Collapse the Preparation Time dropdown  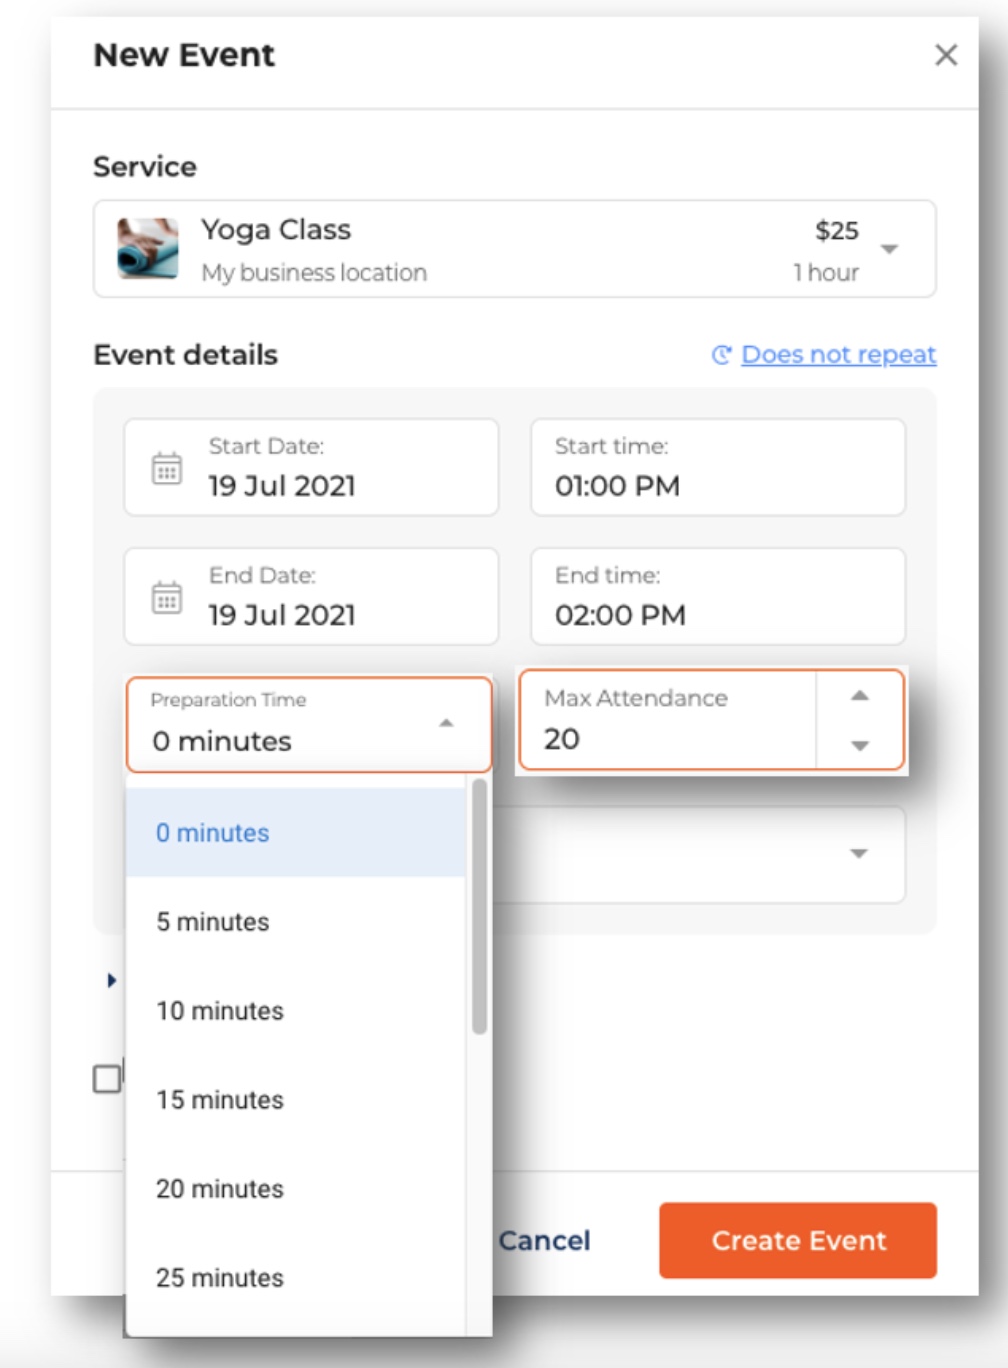point(447,723)
